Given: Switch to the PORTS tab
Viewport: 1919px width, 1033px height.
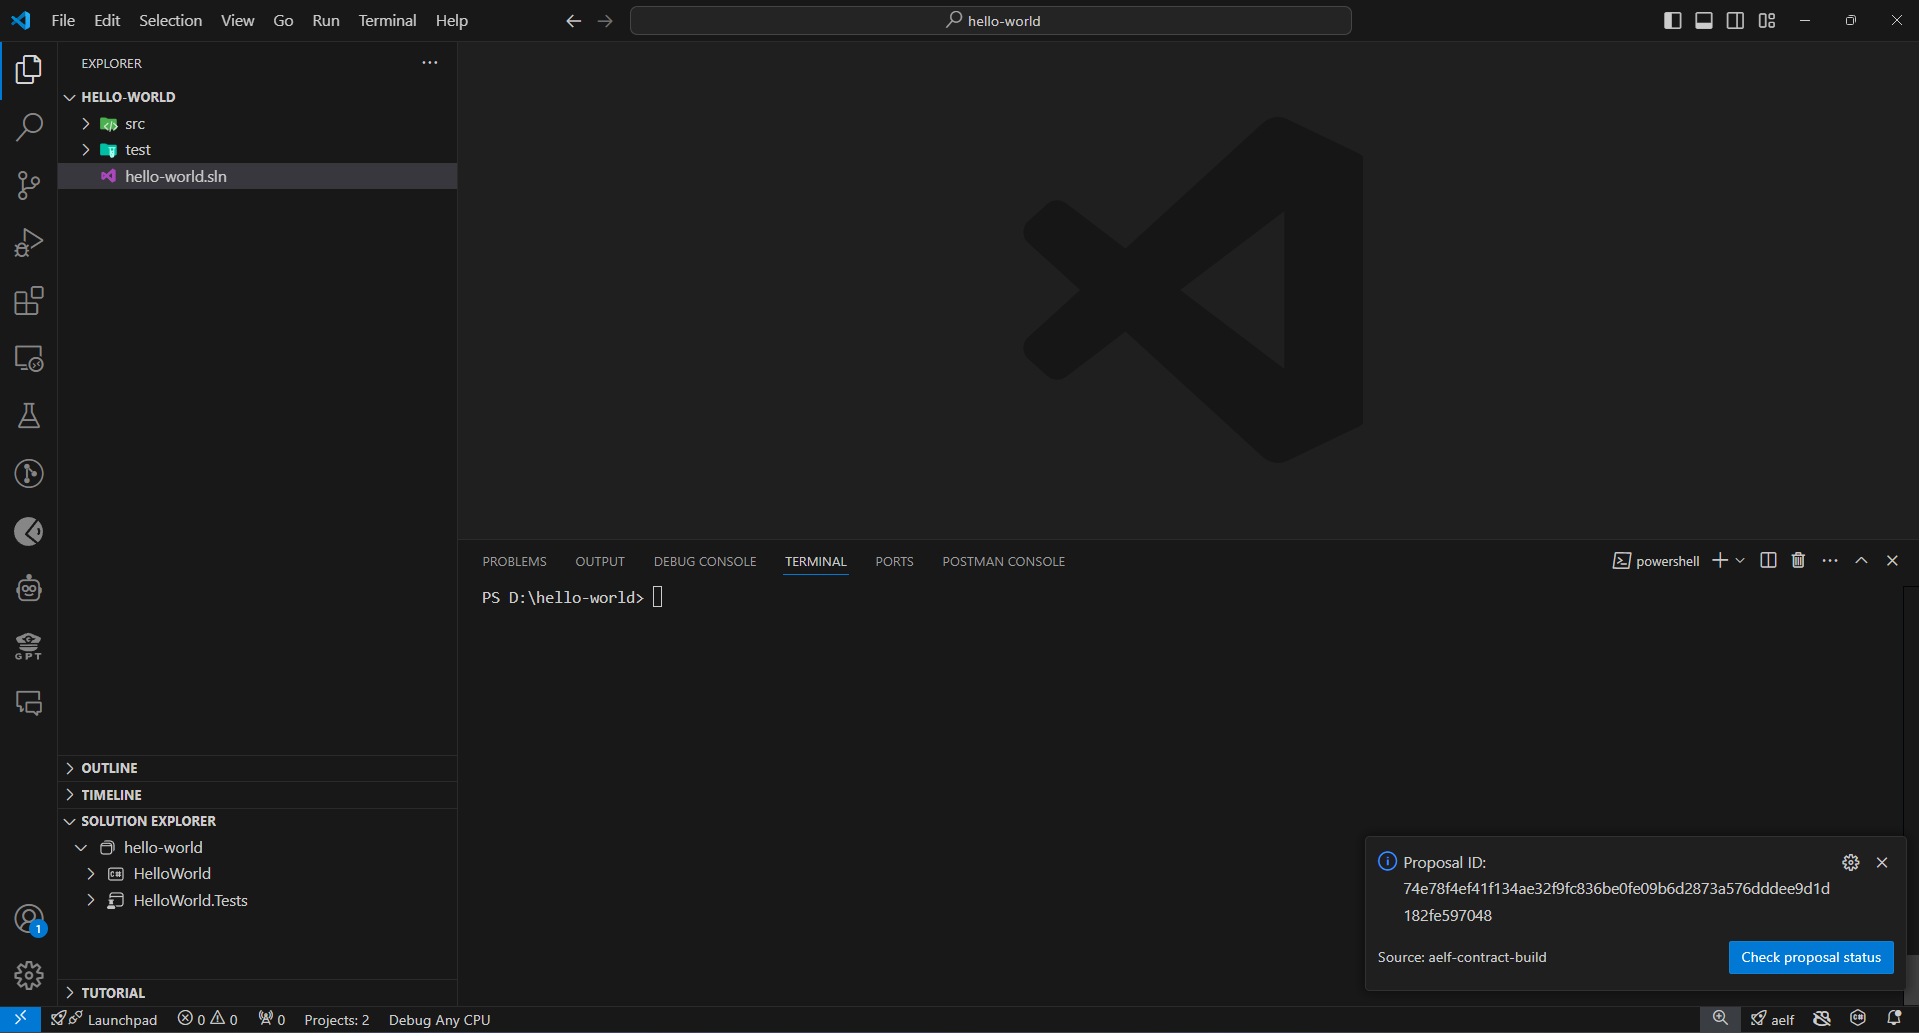Looking at the screenshot, I should tap(894, 562).
